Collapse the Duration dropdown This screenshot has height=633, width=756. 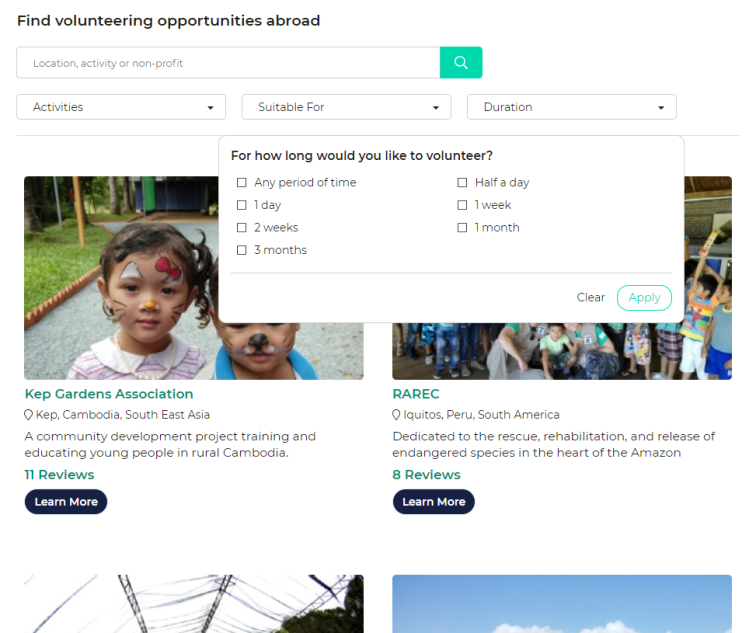pyautogui.click(x=571, y=107)
